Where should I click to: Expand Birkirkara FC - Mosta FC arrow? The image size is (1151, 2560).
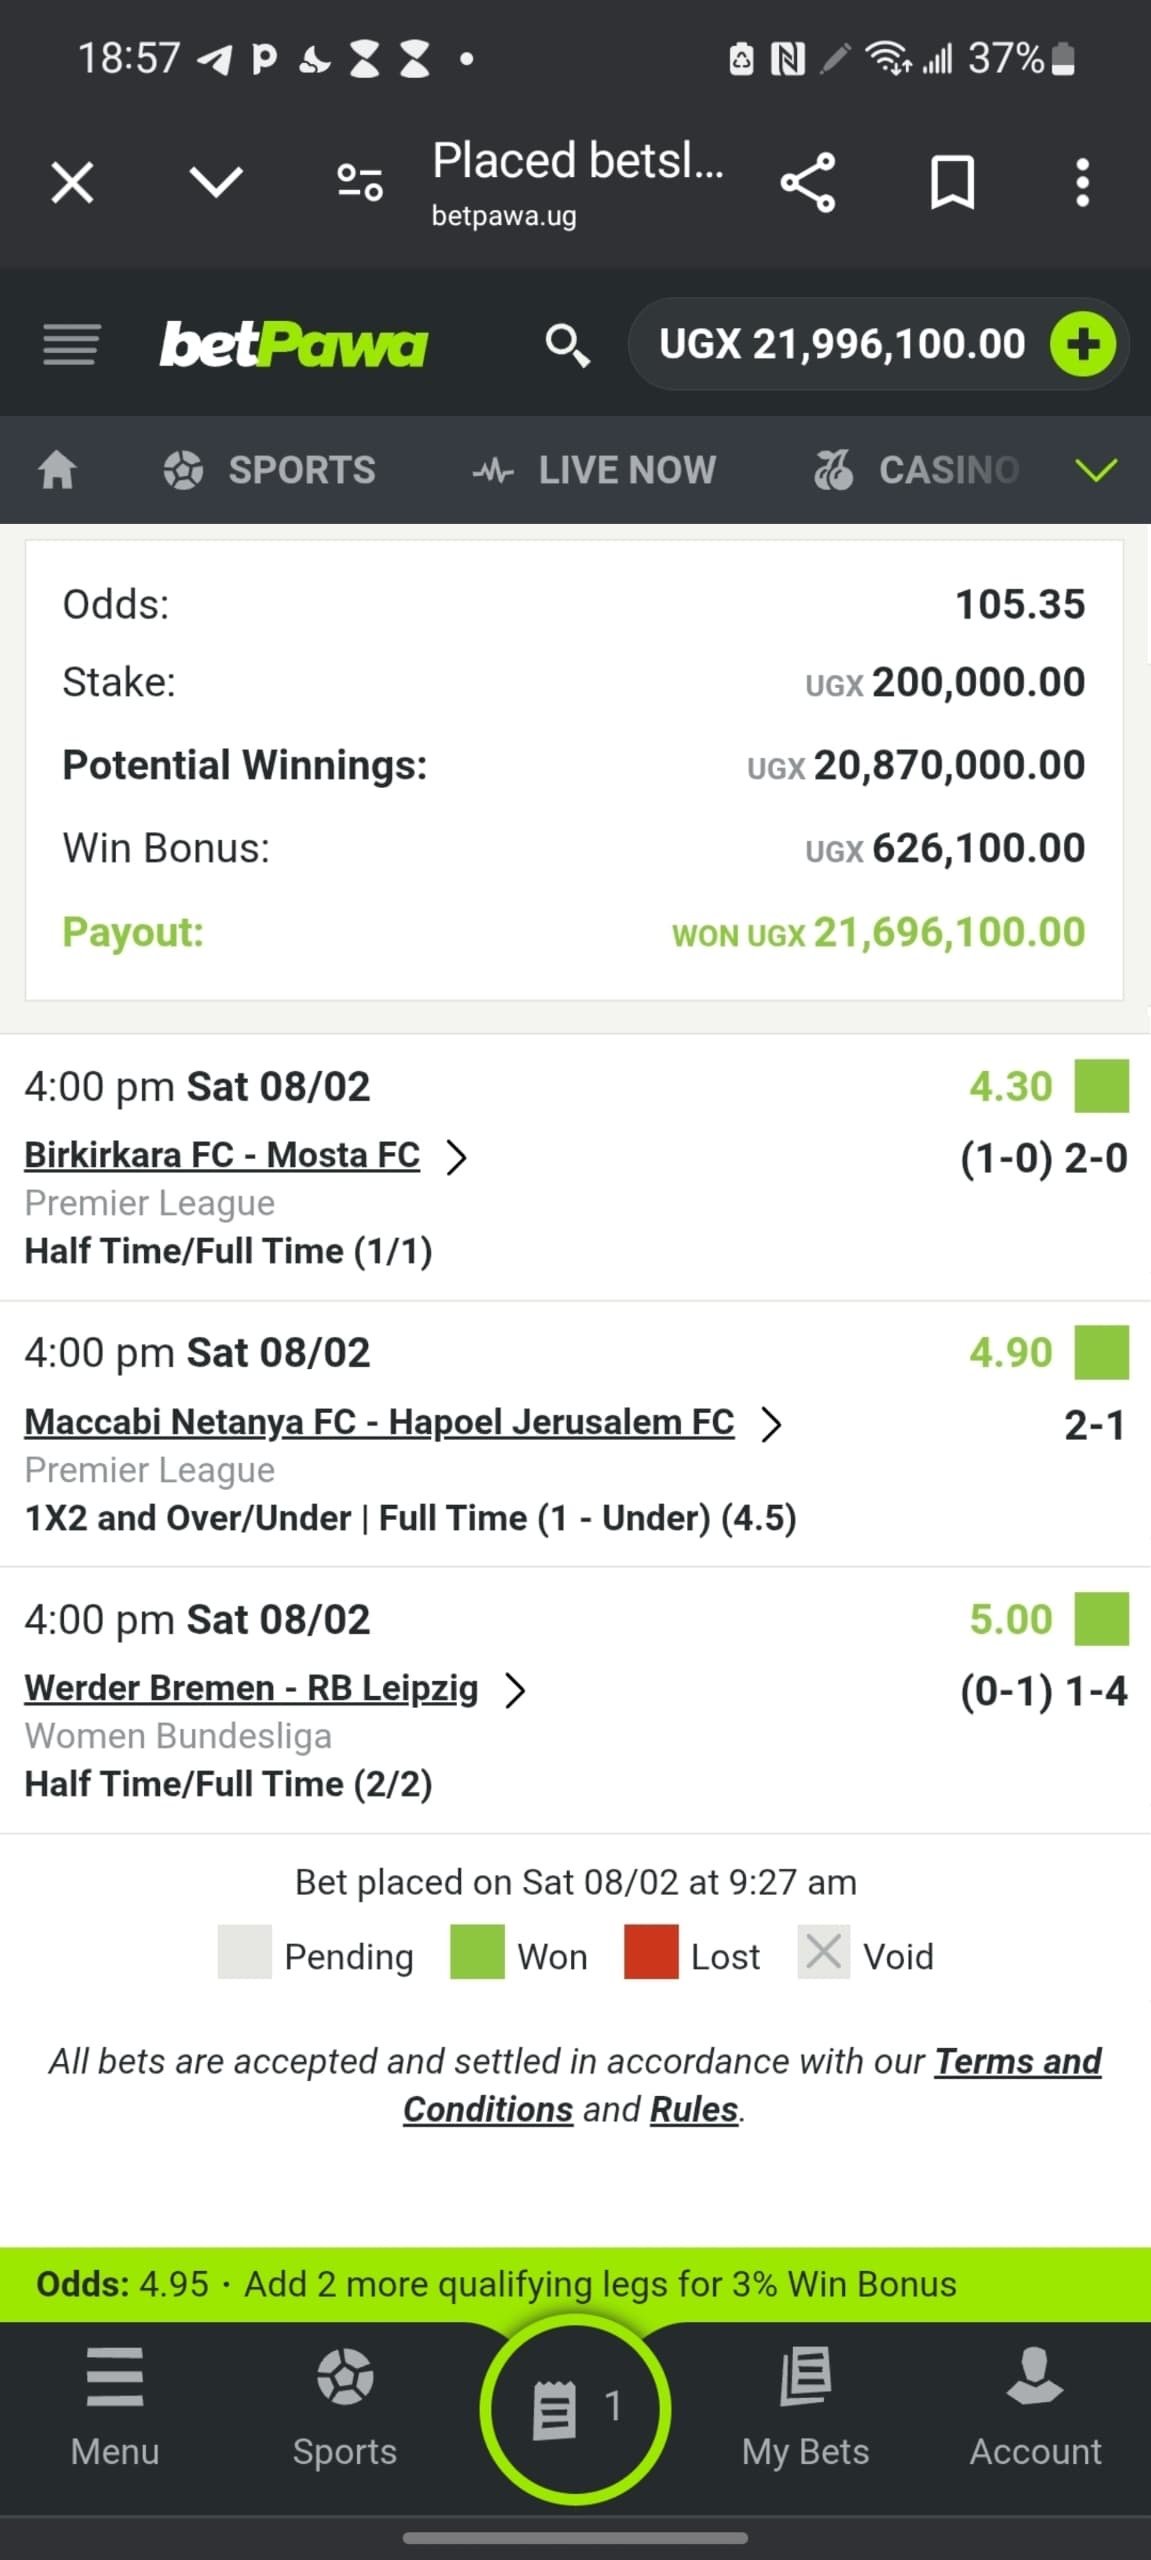coord(456,1157)
